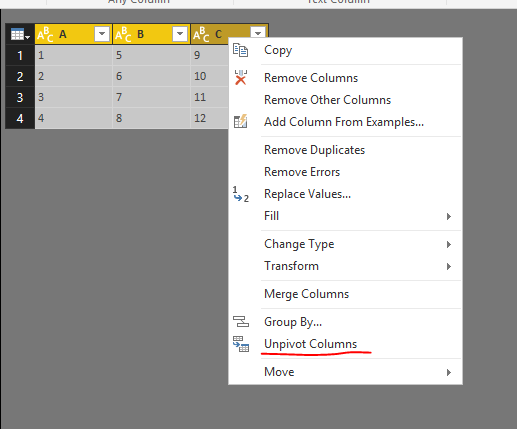Select Merge Columns
517x429 pixels.
[x=345, y=294]
